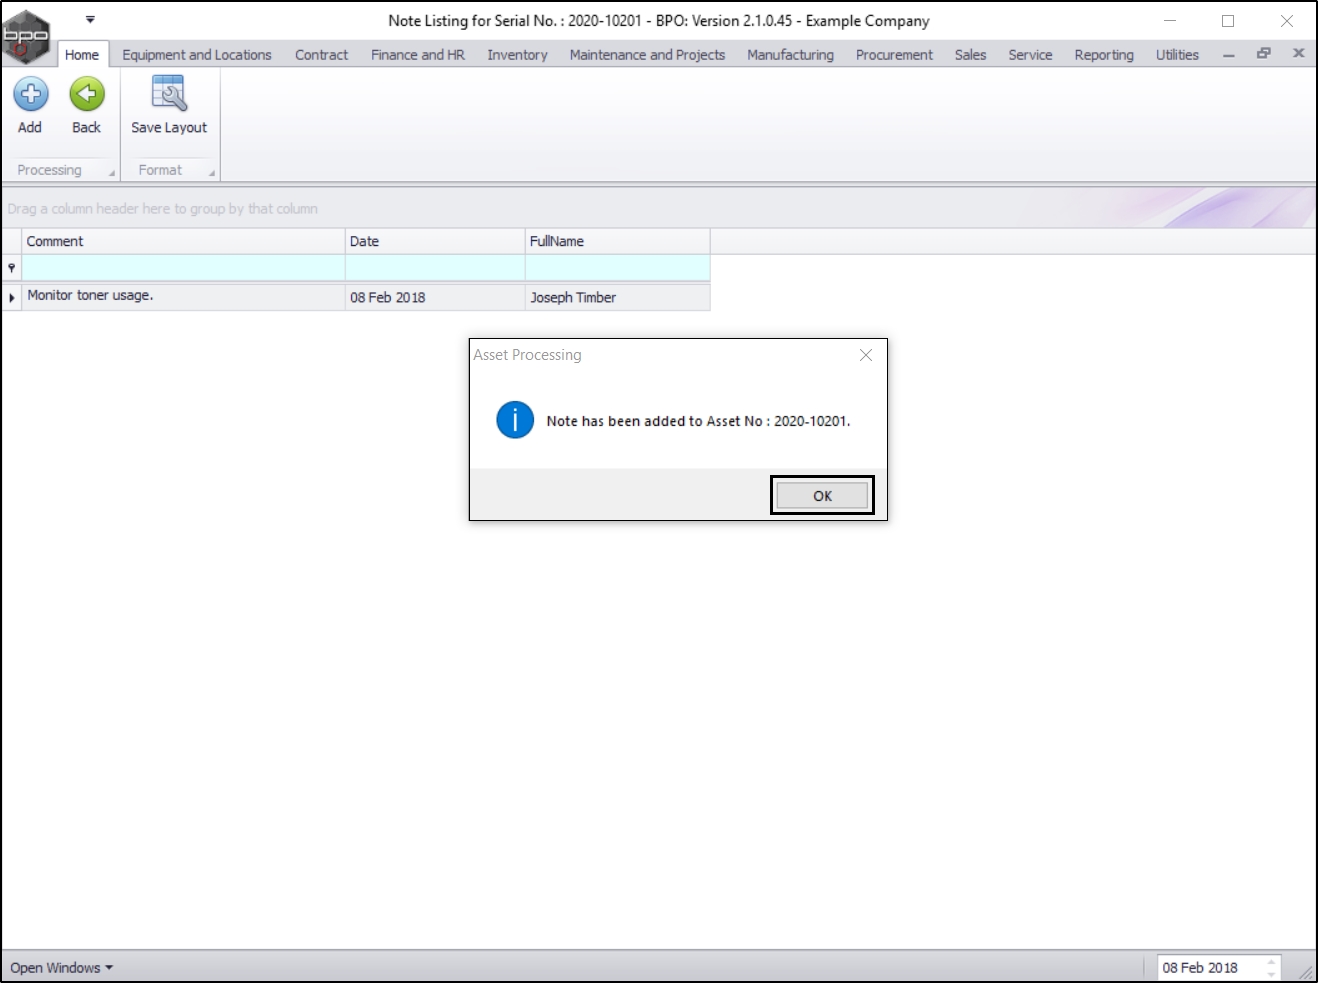Screen dimensions: 1318x983
Task: Open the Utilities tab
Action: pos(1177,55)
